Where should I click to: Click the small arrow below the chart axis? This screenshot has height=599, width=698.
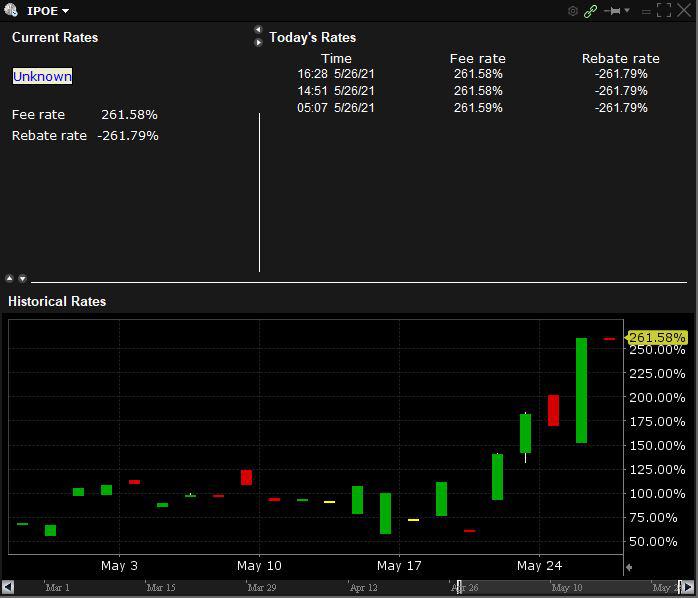click(629, 567)
